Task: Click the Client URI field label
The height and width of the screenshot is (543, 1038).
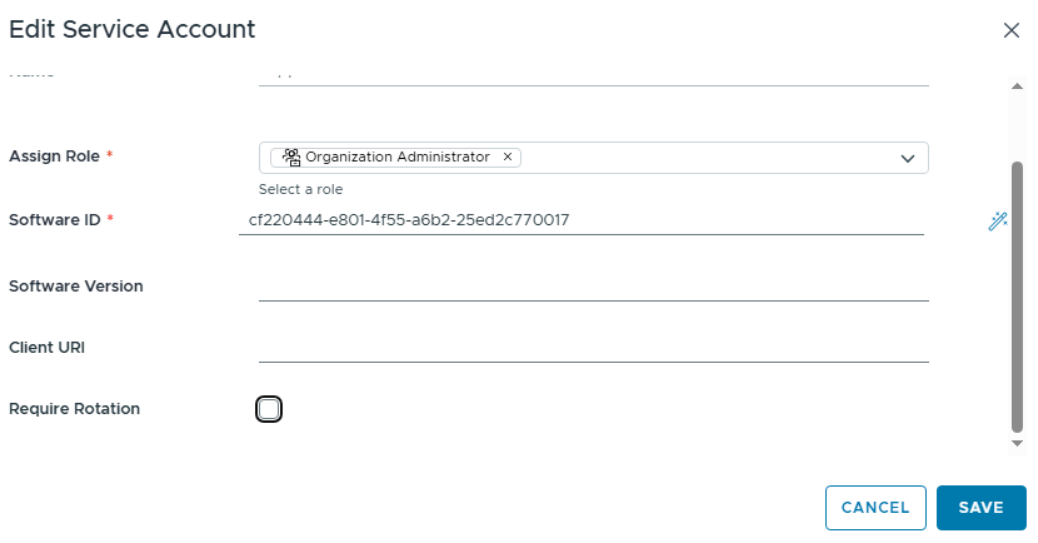Action: coord(47,348)
